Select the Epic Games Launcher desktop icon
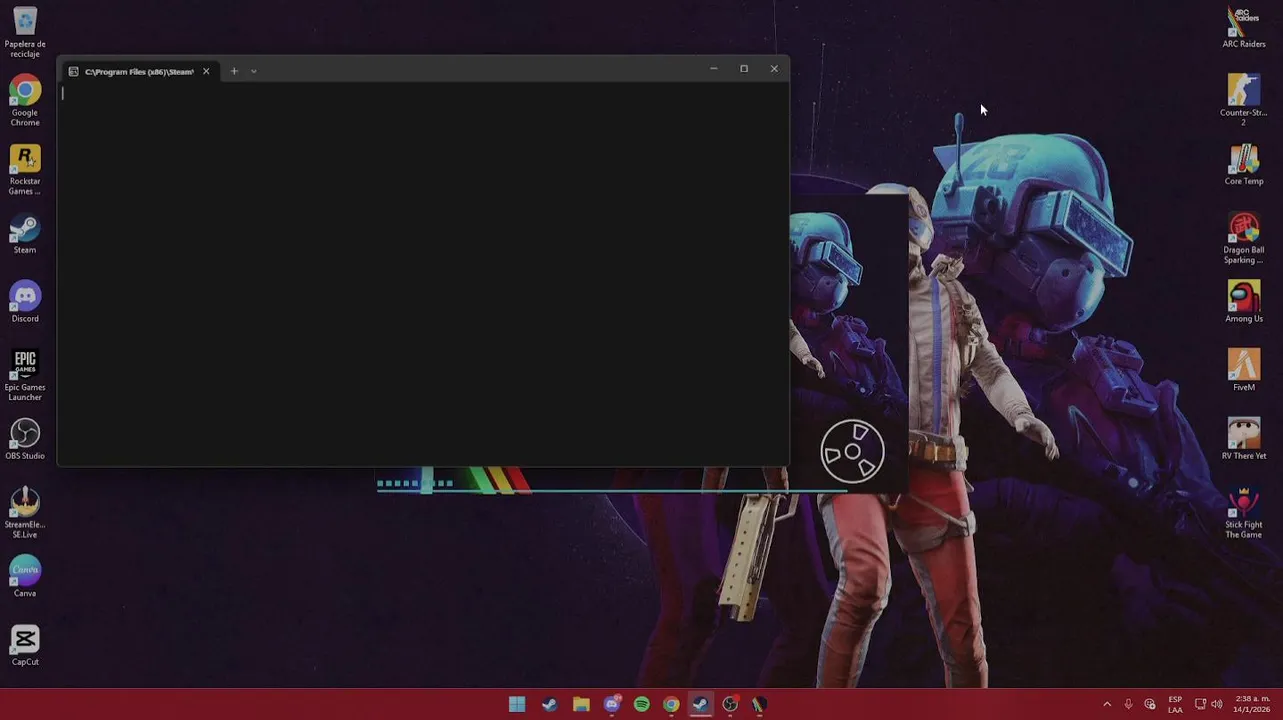Viewport: 1283px width, 720px height. tap(25, 375)
